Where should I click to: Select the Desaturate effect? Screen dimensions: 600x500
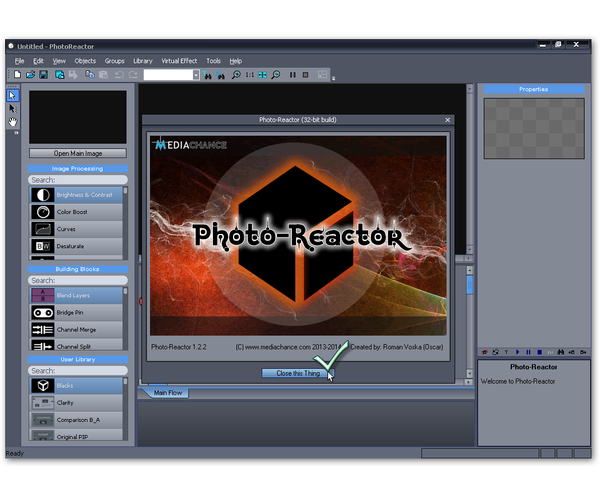pos(76,246)
